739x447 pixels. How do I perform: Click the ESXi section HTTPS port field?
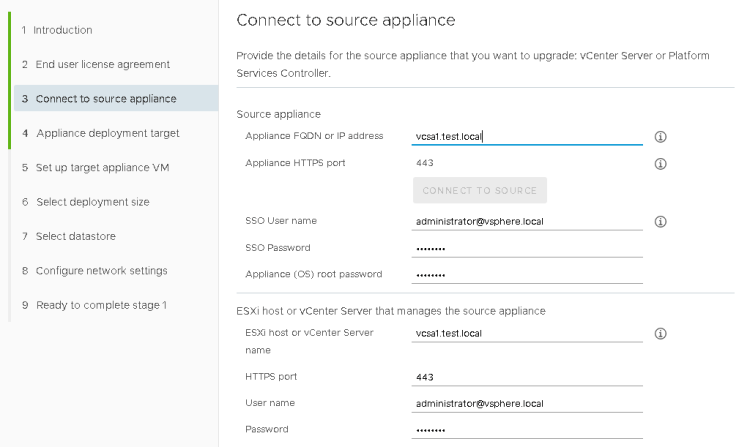(x=527, y=377)
